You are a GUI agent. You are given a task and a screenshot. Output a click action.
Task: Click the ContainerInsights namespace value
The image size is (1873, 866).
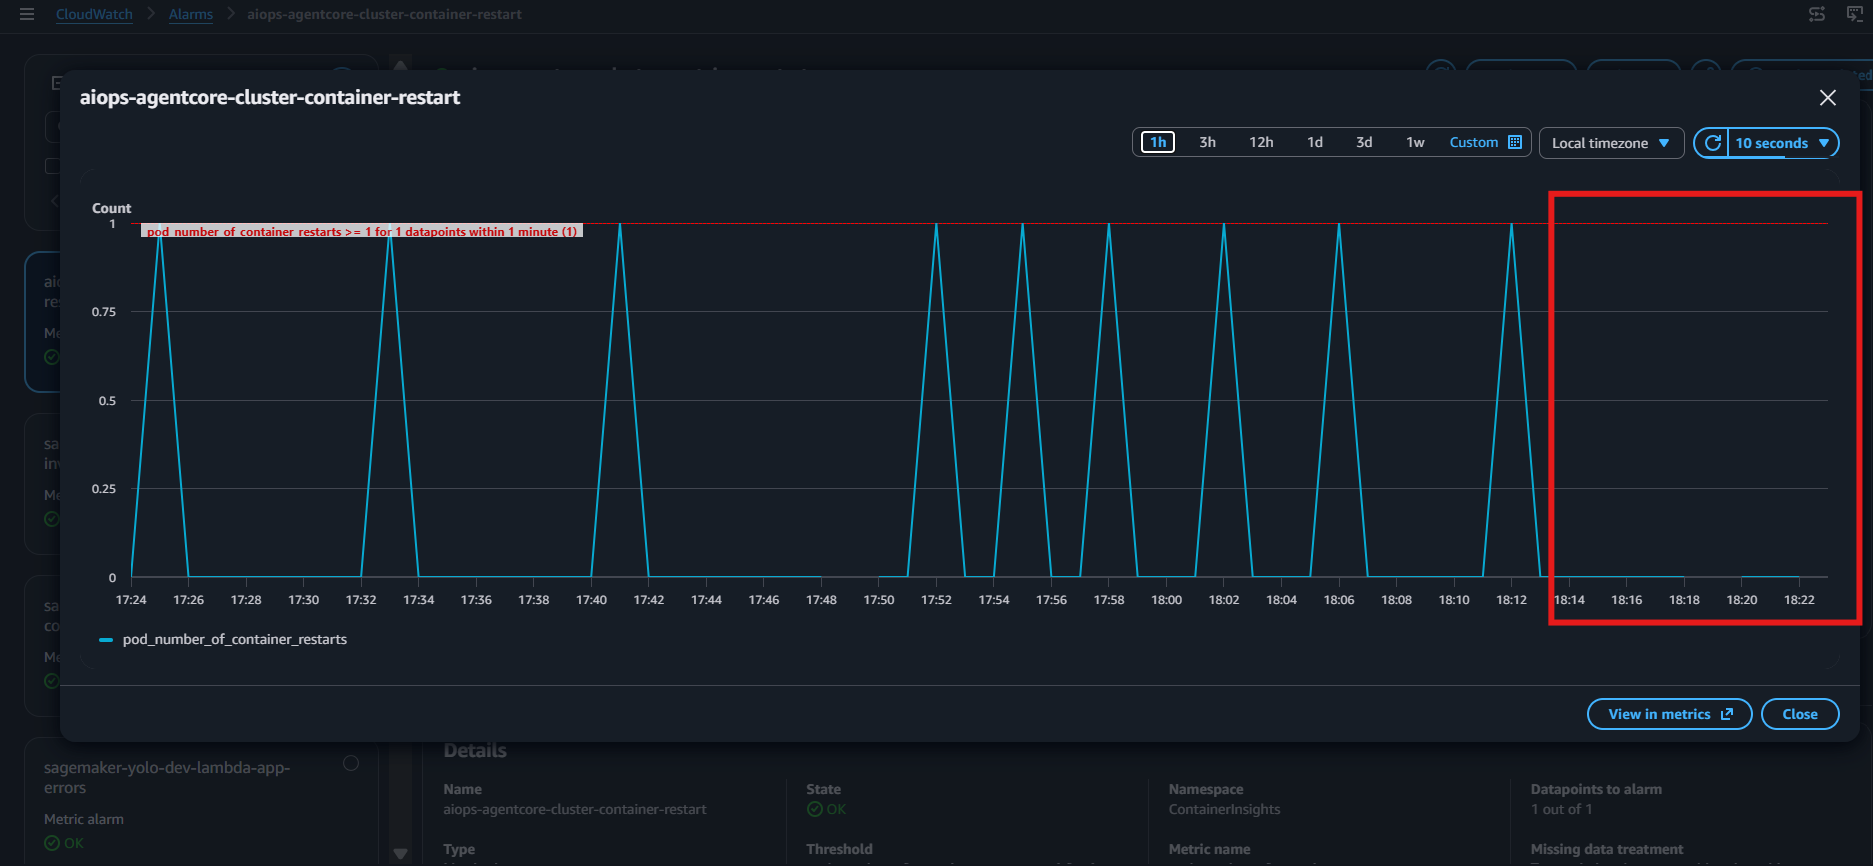pos(1224,810)
